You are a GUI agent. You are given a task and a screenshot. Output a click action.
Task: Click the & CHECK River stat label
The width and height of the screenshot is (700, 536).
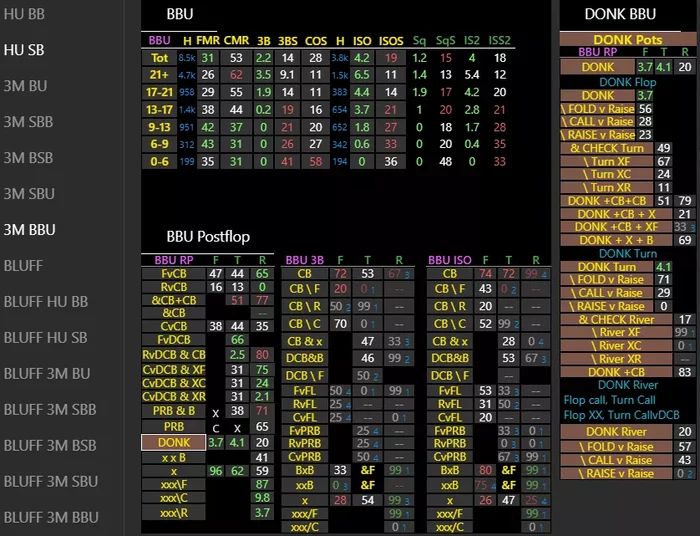click(616, 320)
